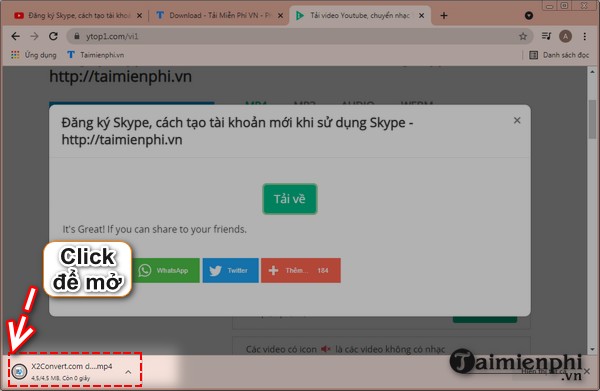Viewport: 600px width, 391px height.
Task: Open the profile avatar A
Action: click(566, 36)
